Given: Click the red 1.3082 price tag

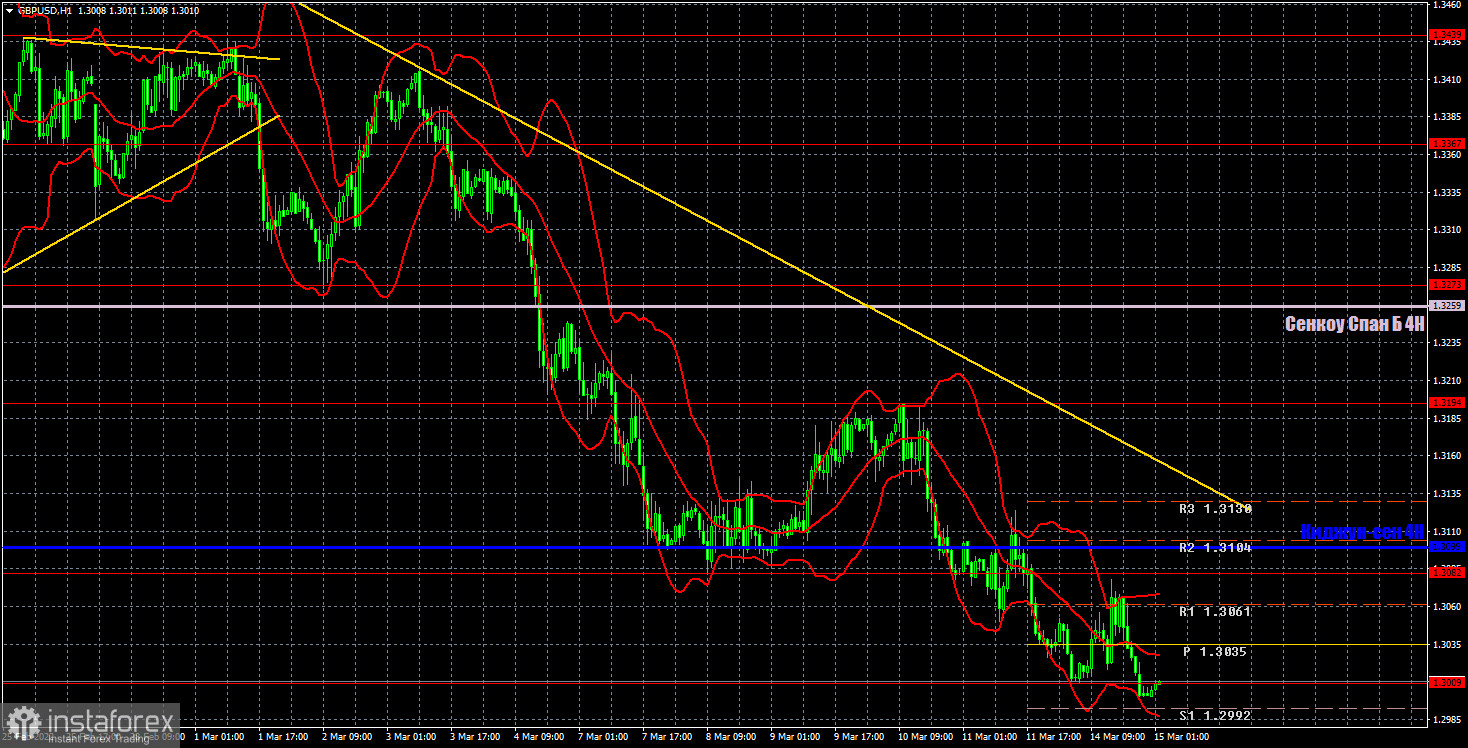Looking at the screenshot, I should (x=1448, y=572).
